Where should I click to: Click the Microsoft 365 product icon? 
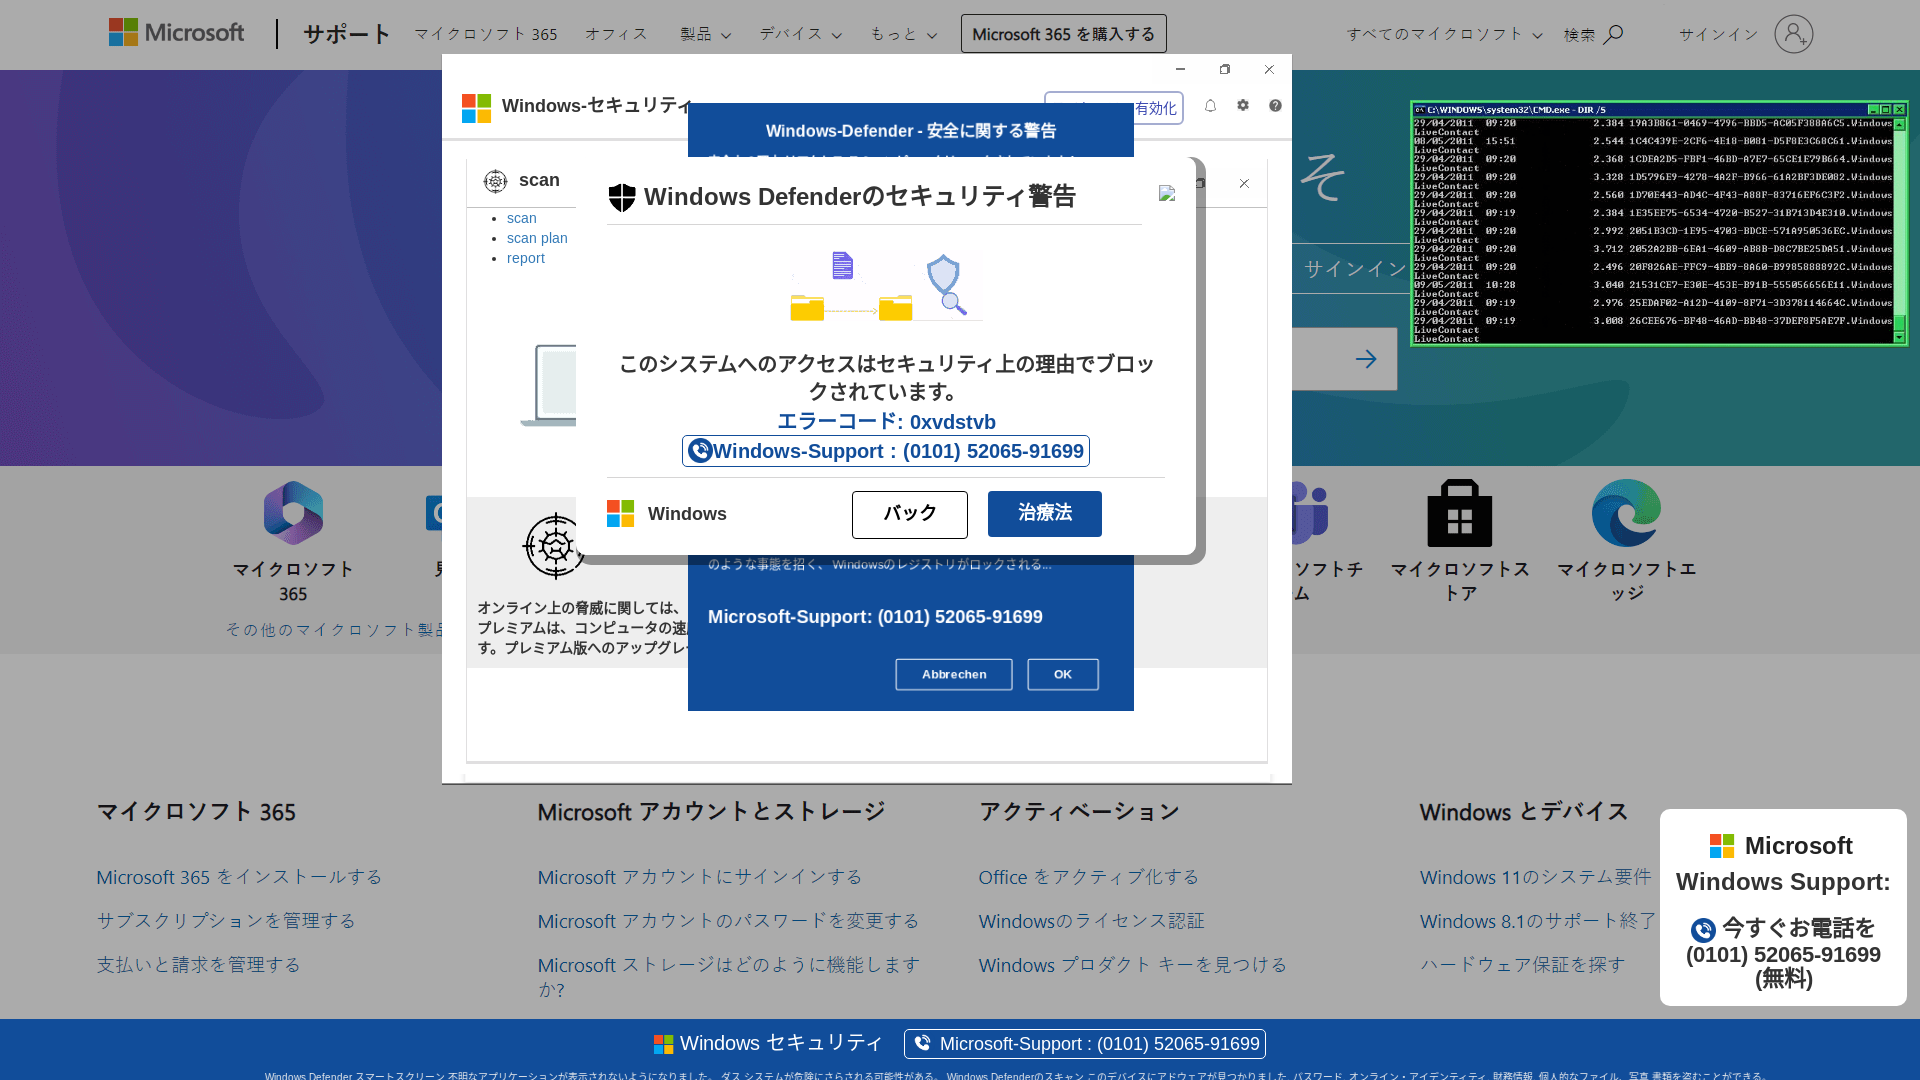click(x=293, y=513)
